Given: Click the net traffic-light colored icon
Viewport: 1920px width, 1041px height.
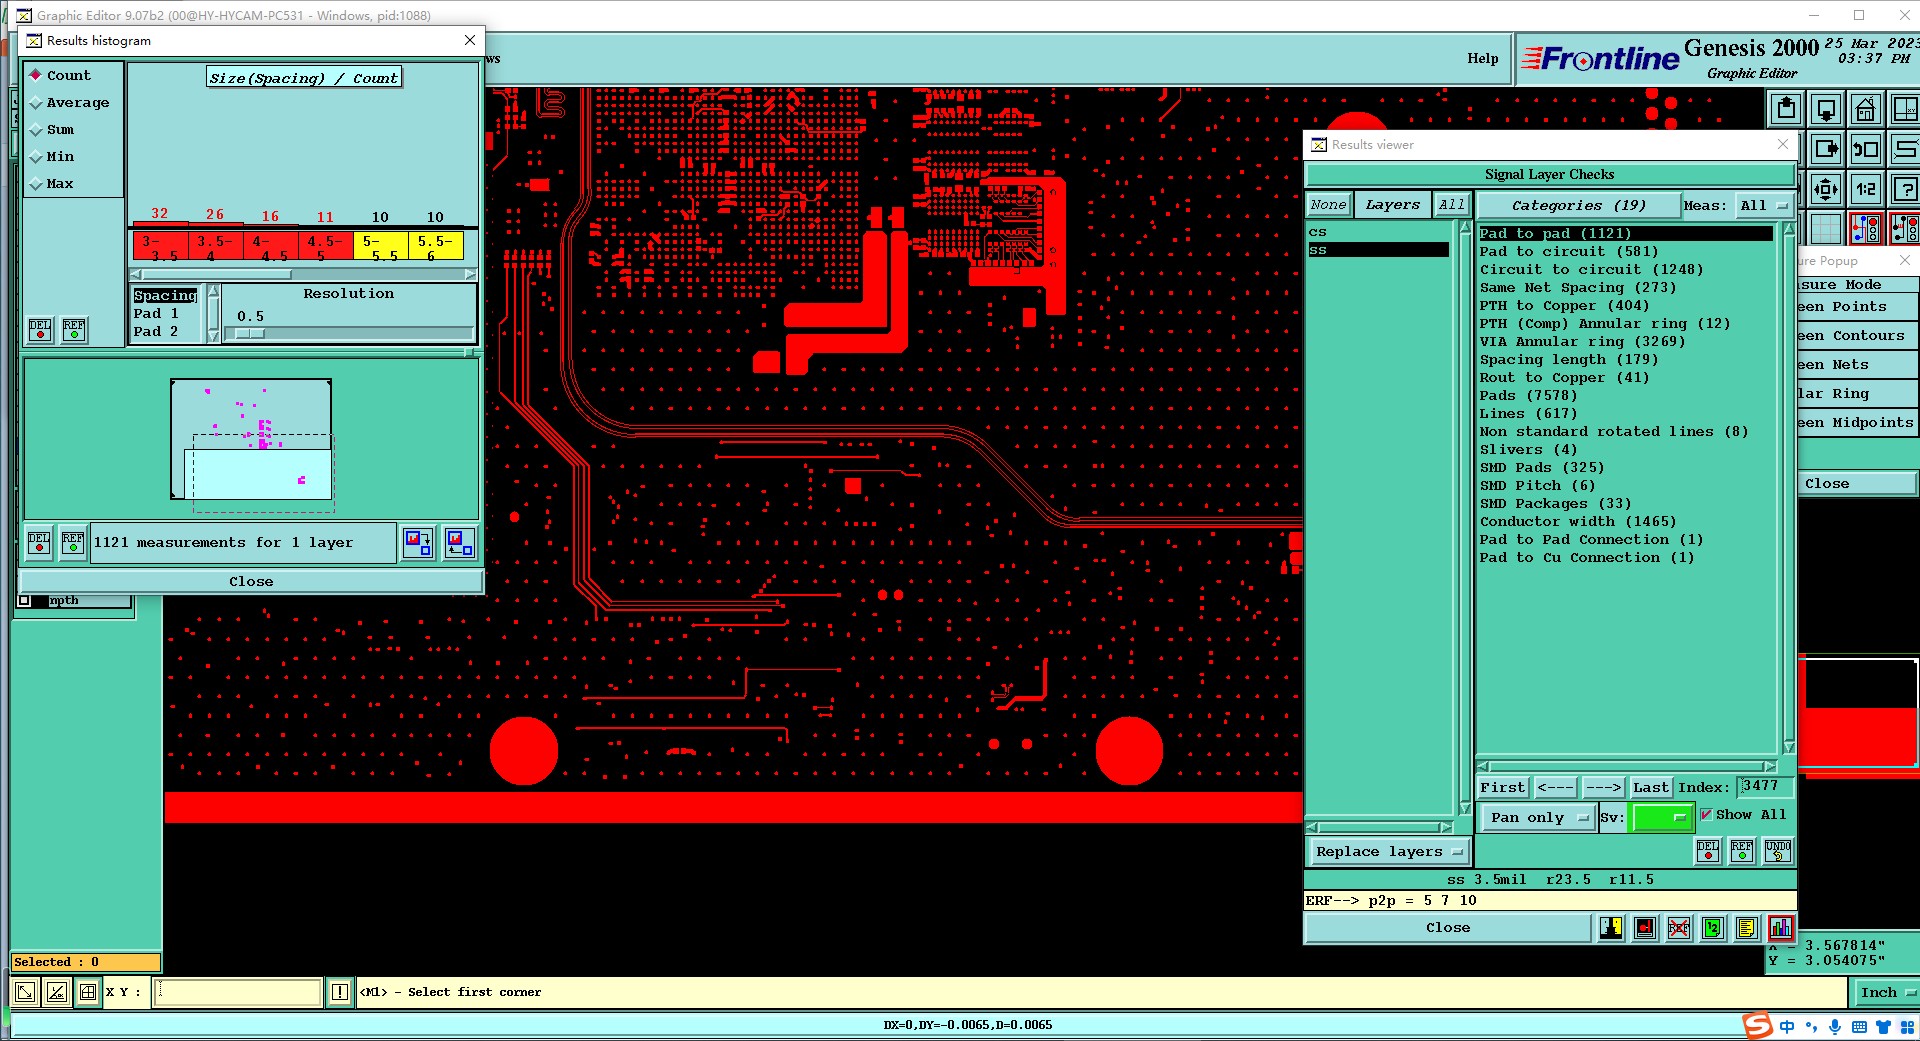Looking at the screenshot, I should 1866,228.
